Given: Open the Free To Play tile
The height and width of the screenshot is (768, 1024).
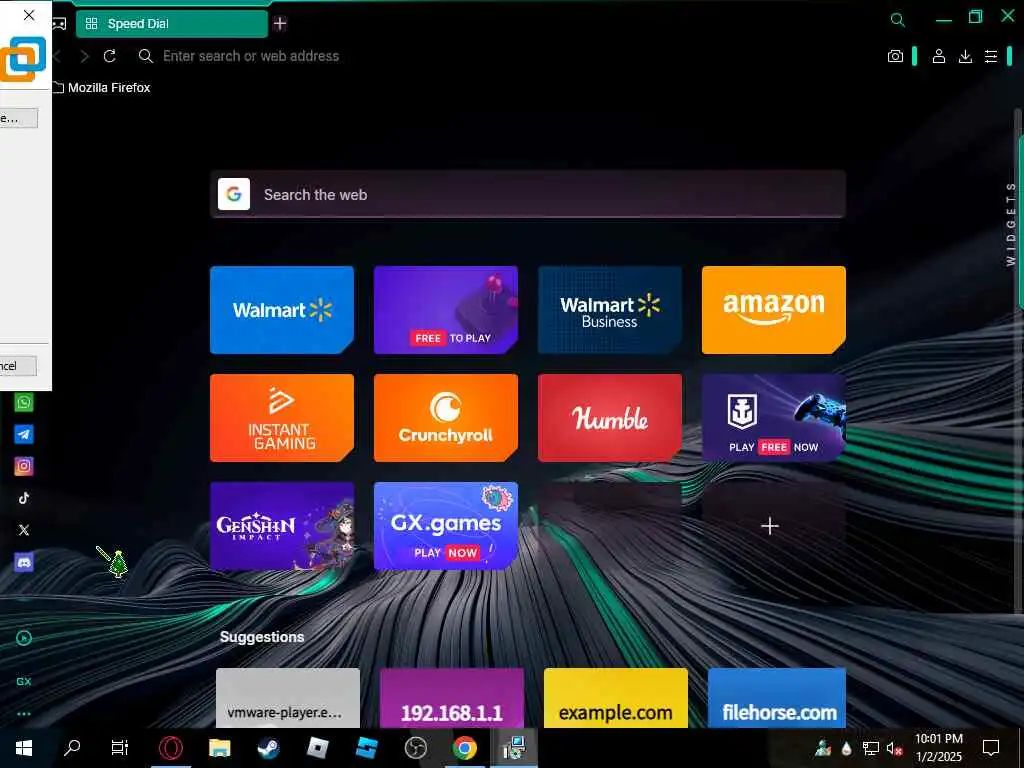Looking at the screenshot, I should point(445,310).
